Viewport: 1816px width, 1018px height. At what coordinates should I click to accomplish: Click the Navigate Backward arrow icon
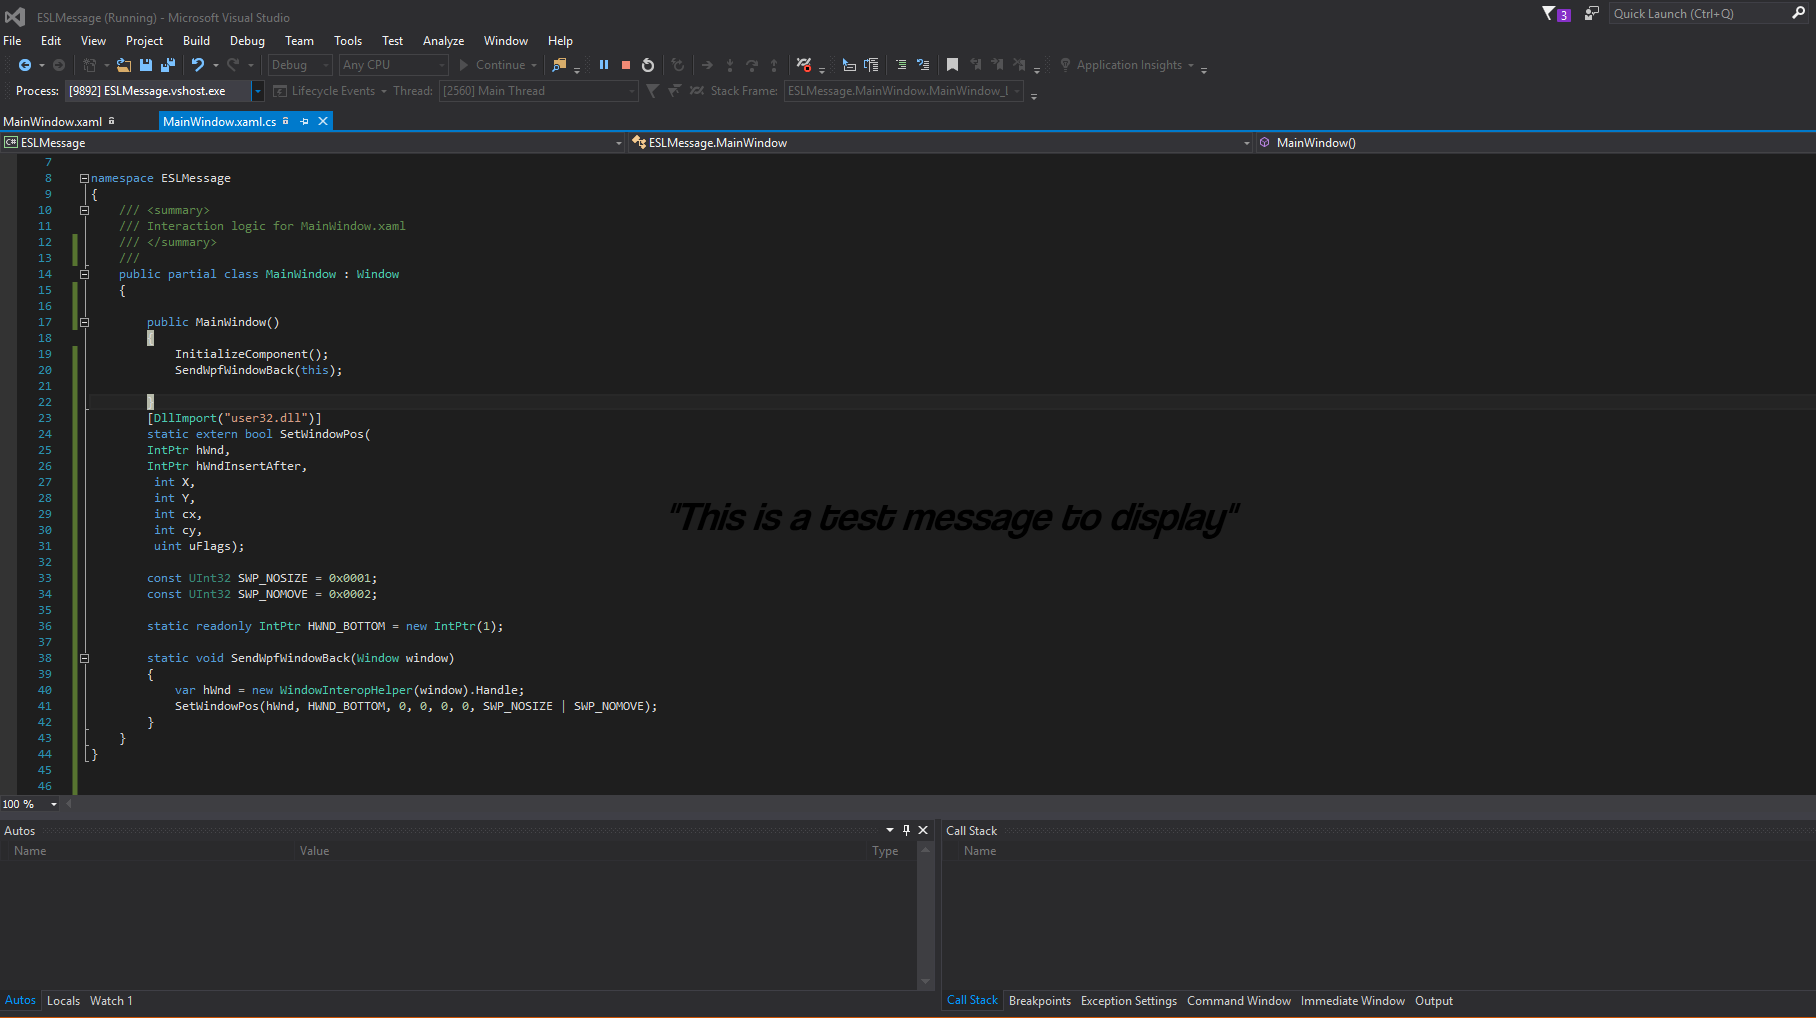click(25, 65)
